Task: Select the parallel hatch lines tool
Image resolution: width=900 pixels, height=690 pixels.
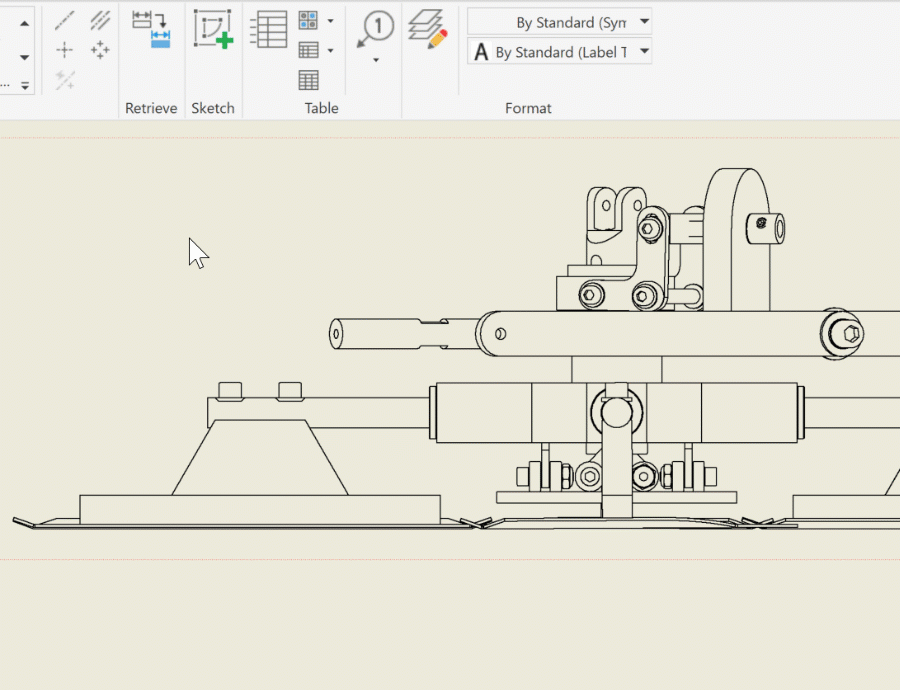Action: pos(100,20)
